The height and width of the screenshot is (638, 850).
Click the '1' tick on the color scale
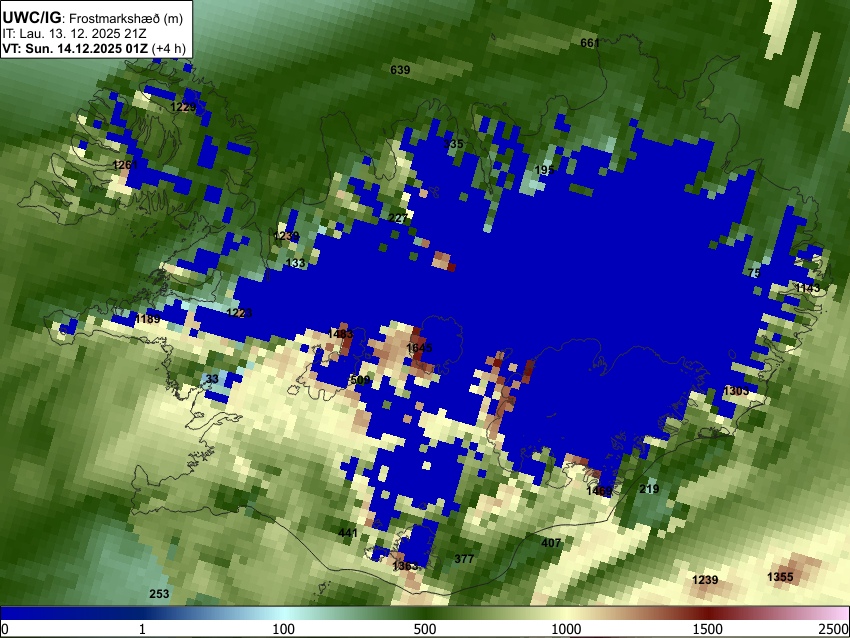[142, 629]
